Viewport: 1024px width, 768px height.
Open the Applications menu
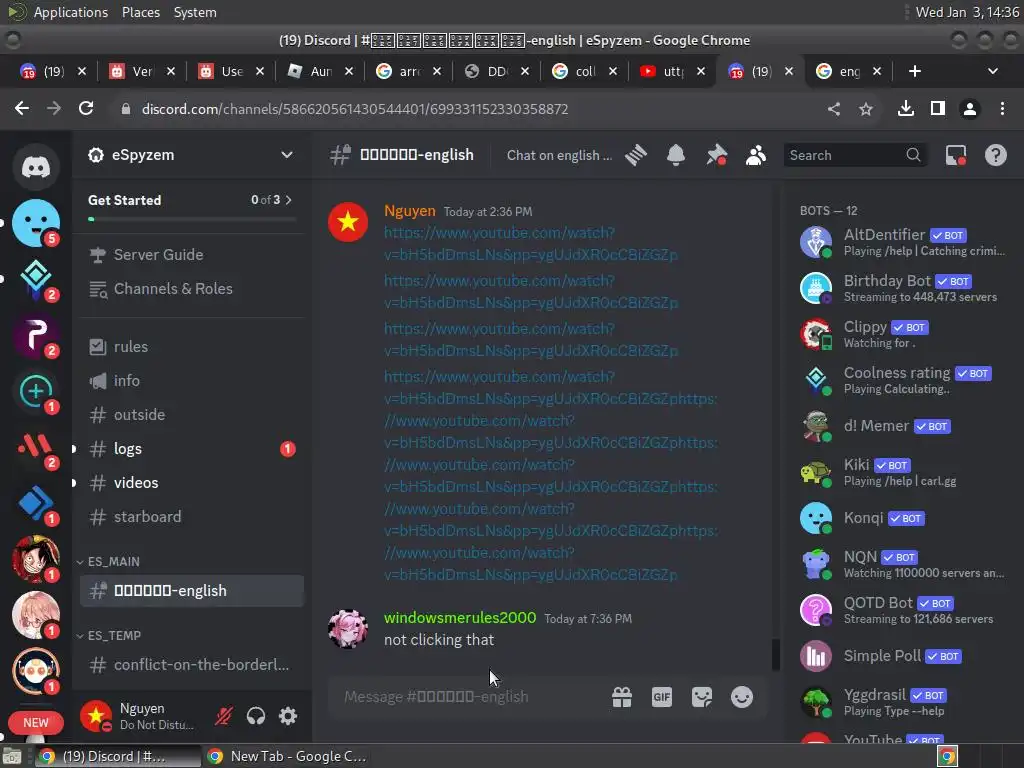coord(71,12)
